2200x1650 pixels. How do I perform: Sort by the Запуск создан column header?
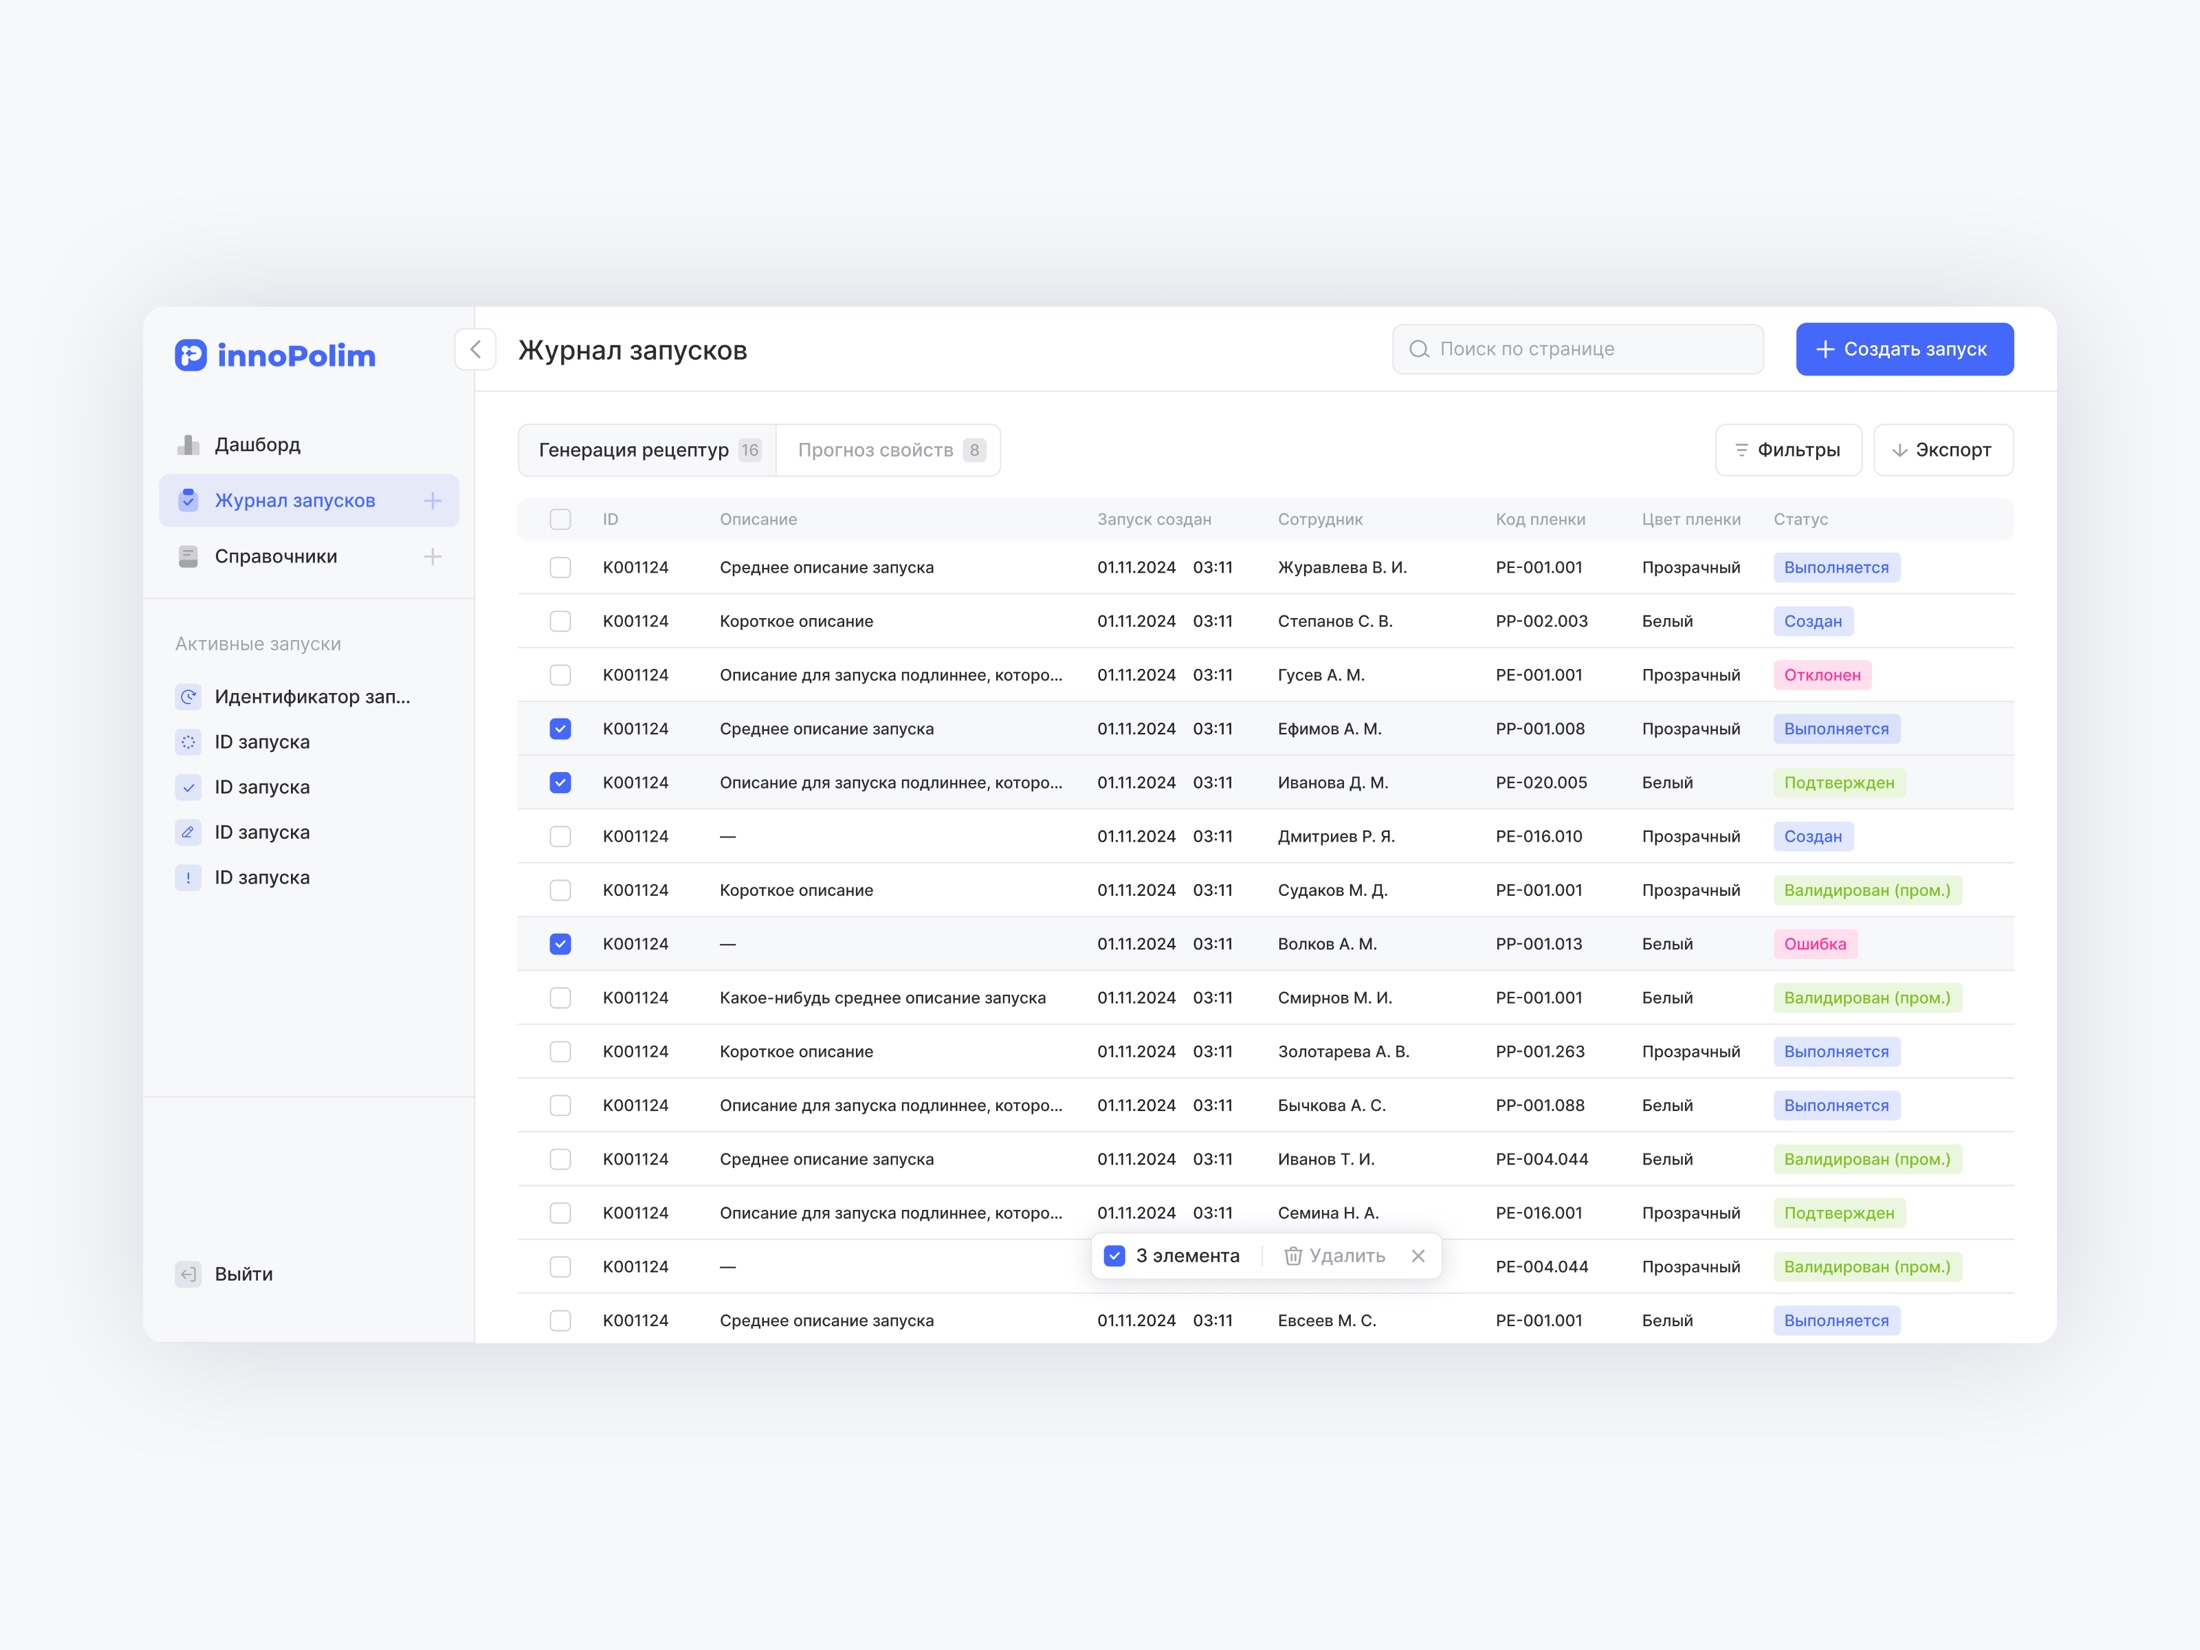tap(1154, 519)
